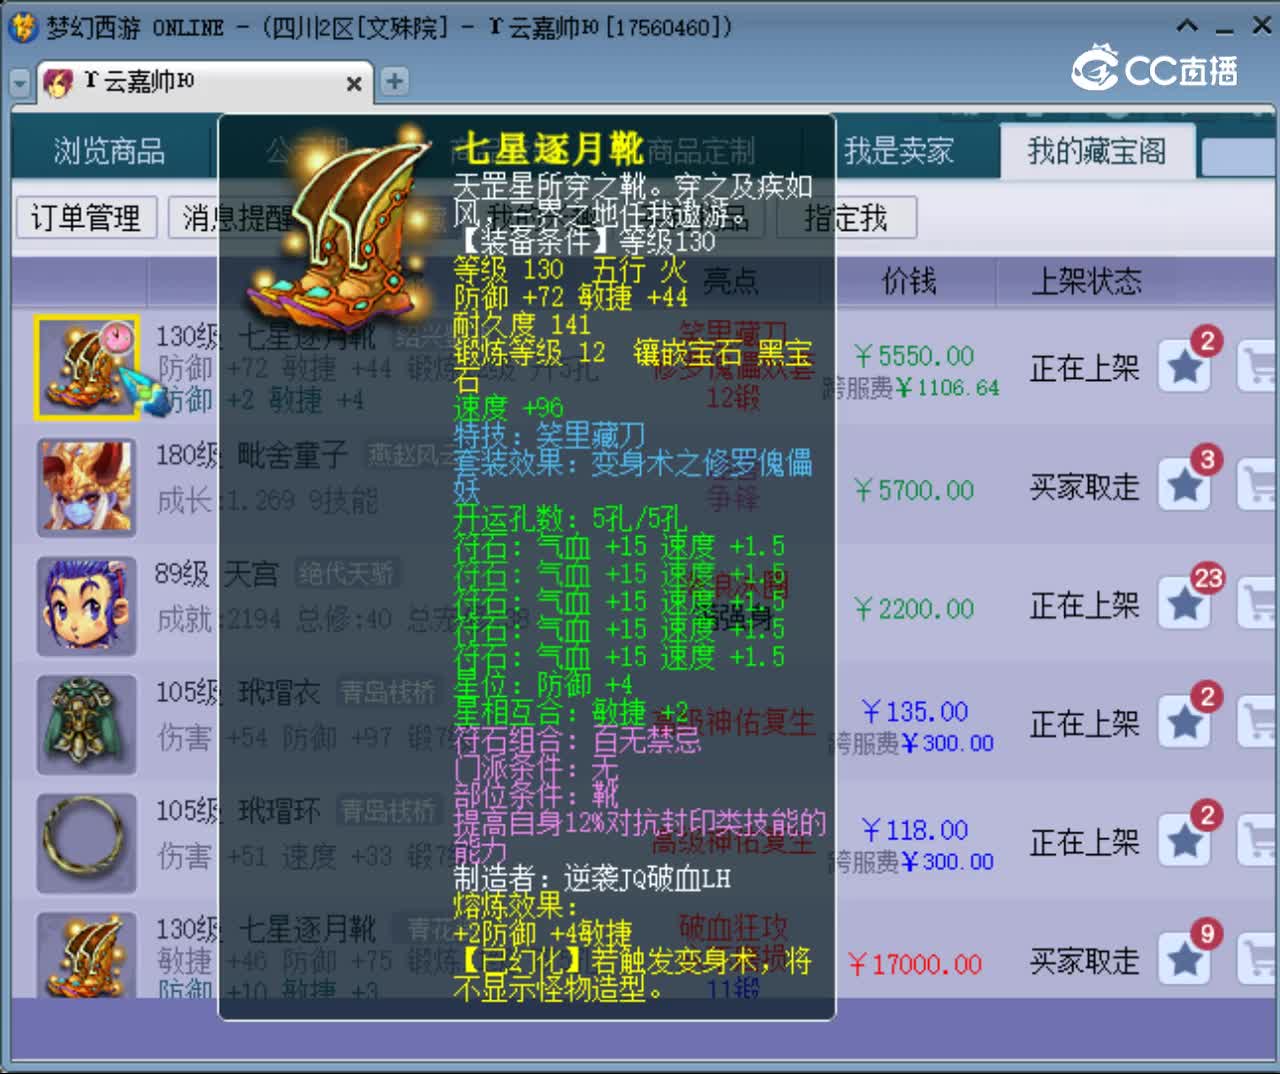Click the game logo icon in title bar
The width and height of the screenshot is (1280, 1074).
pyautogui.click(x=24, y=27)
